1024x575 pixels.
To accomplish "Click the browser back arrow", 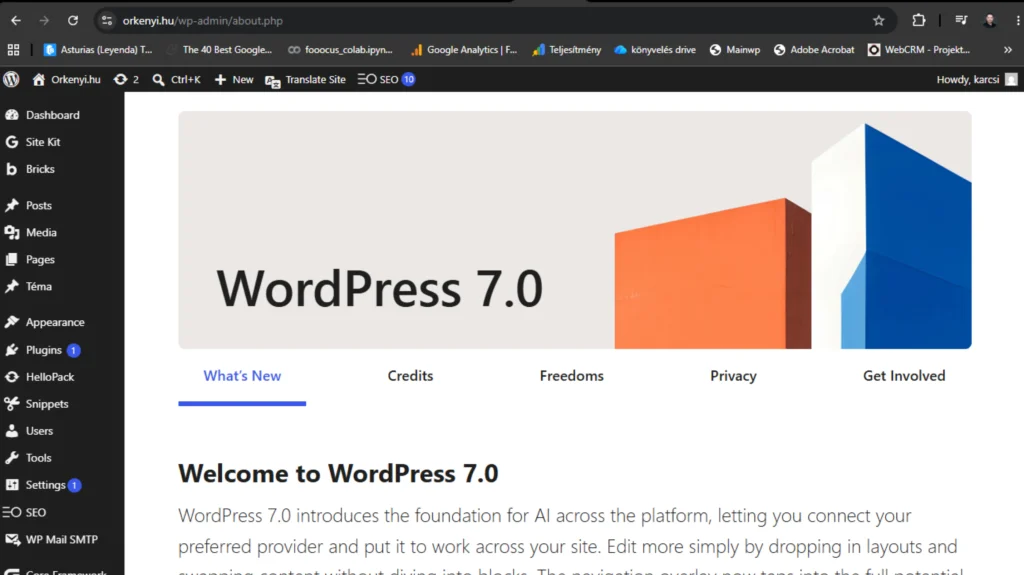I will pyautogui.click(x=16, y=21).
